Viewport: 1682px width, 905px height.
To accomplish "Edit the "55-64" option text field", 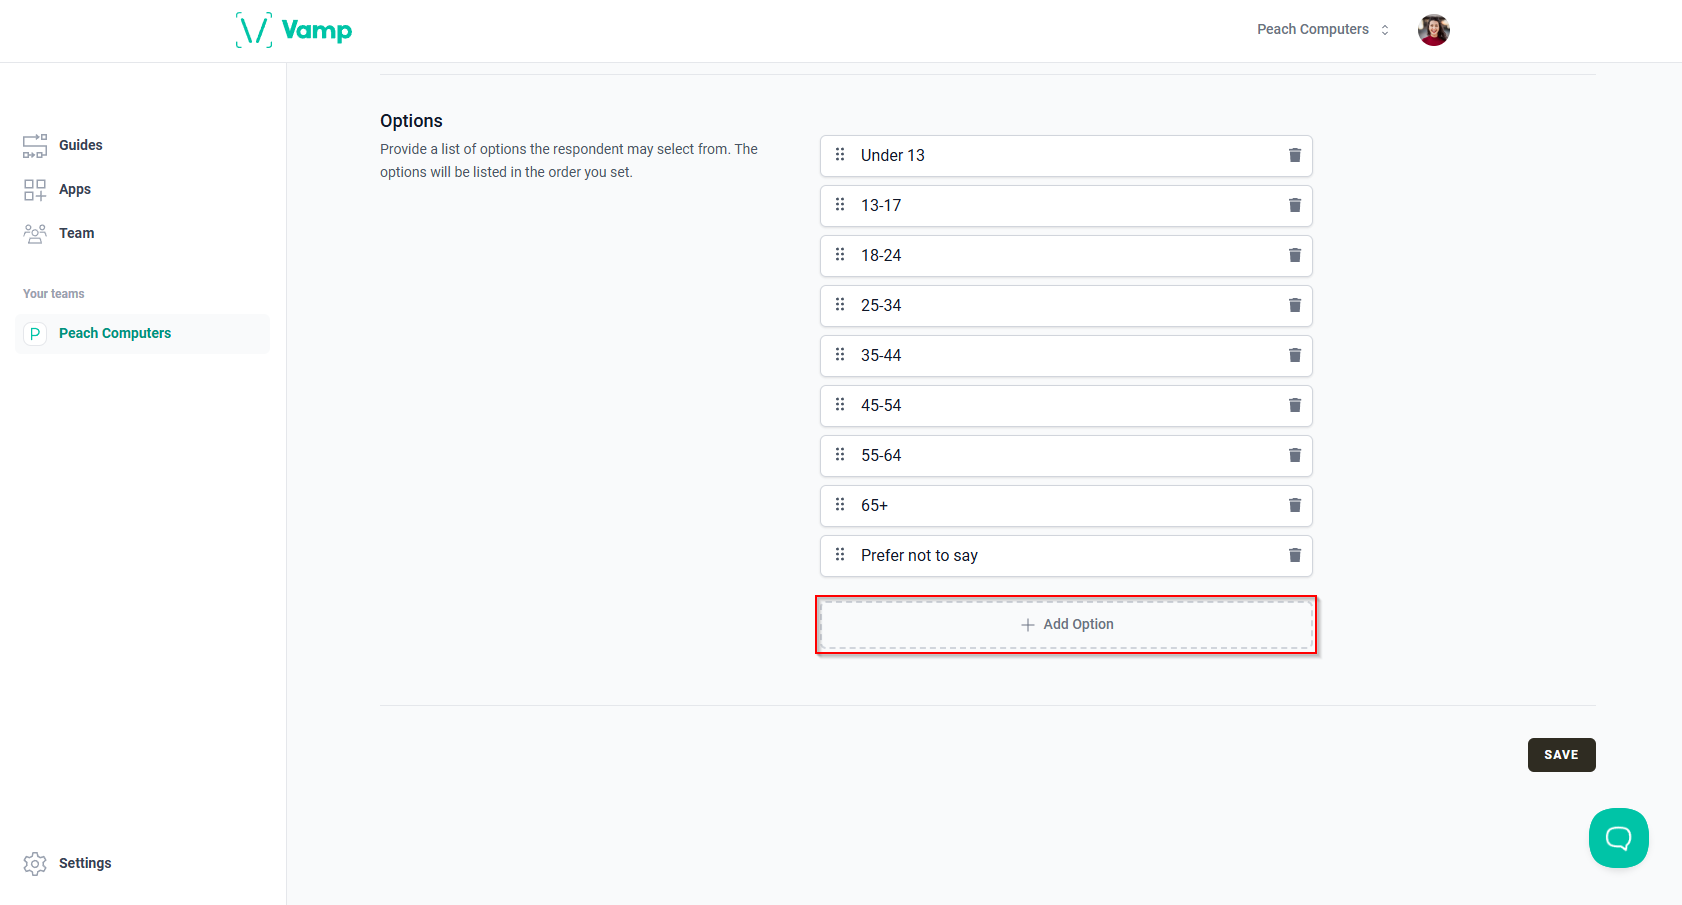I will pos(1066,456).
